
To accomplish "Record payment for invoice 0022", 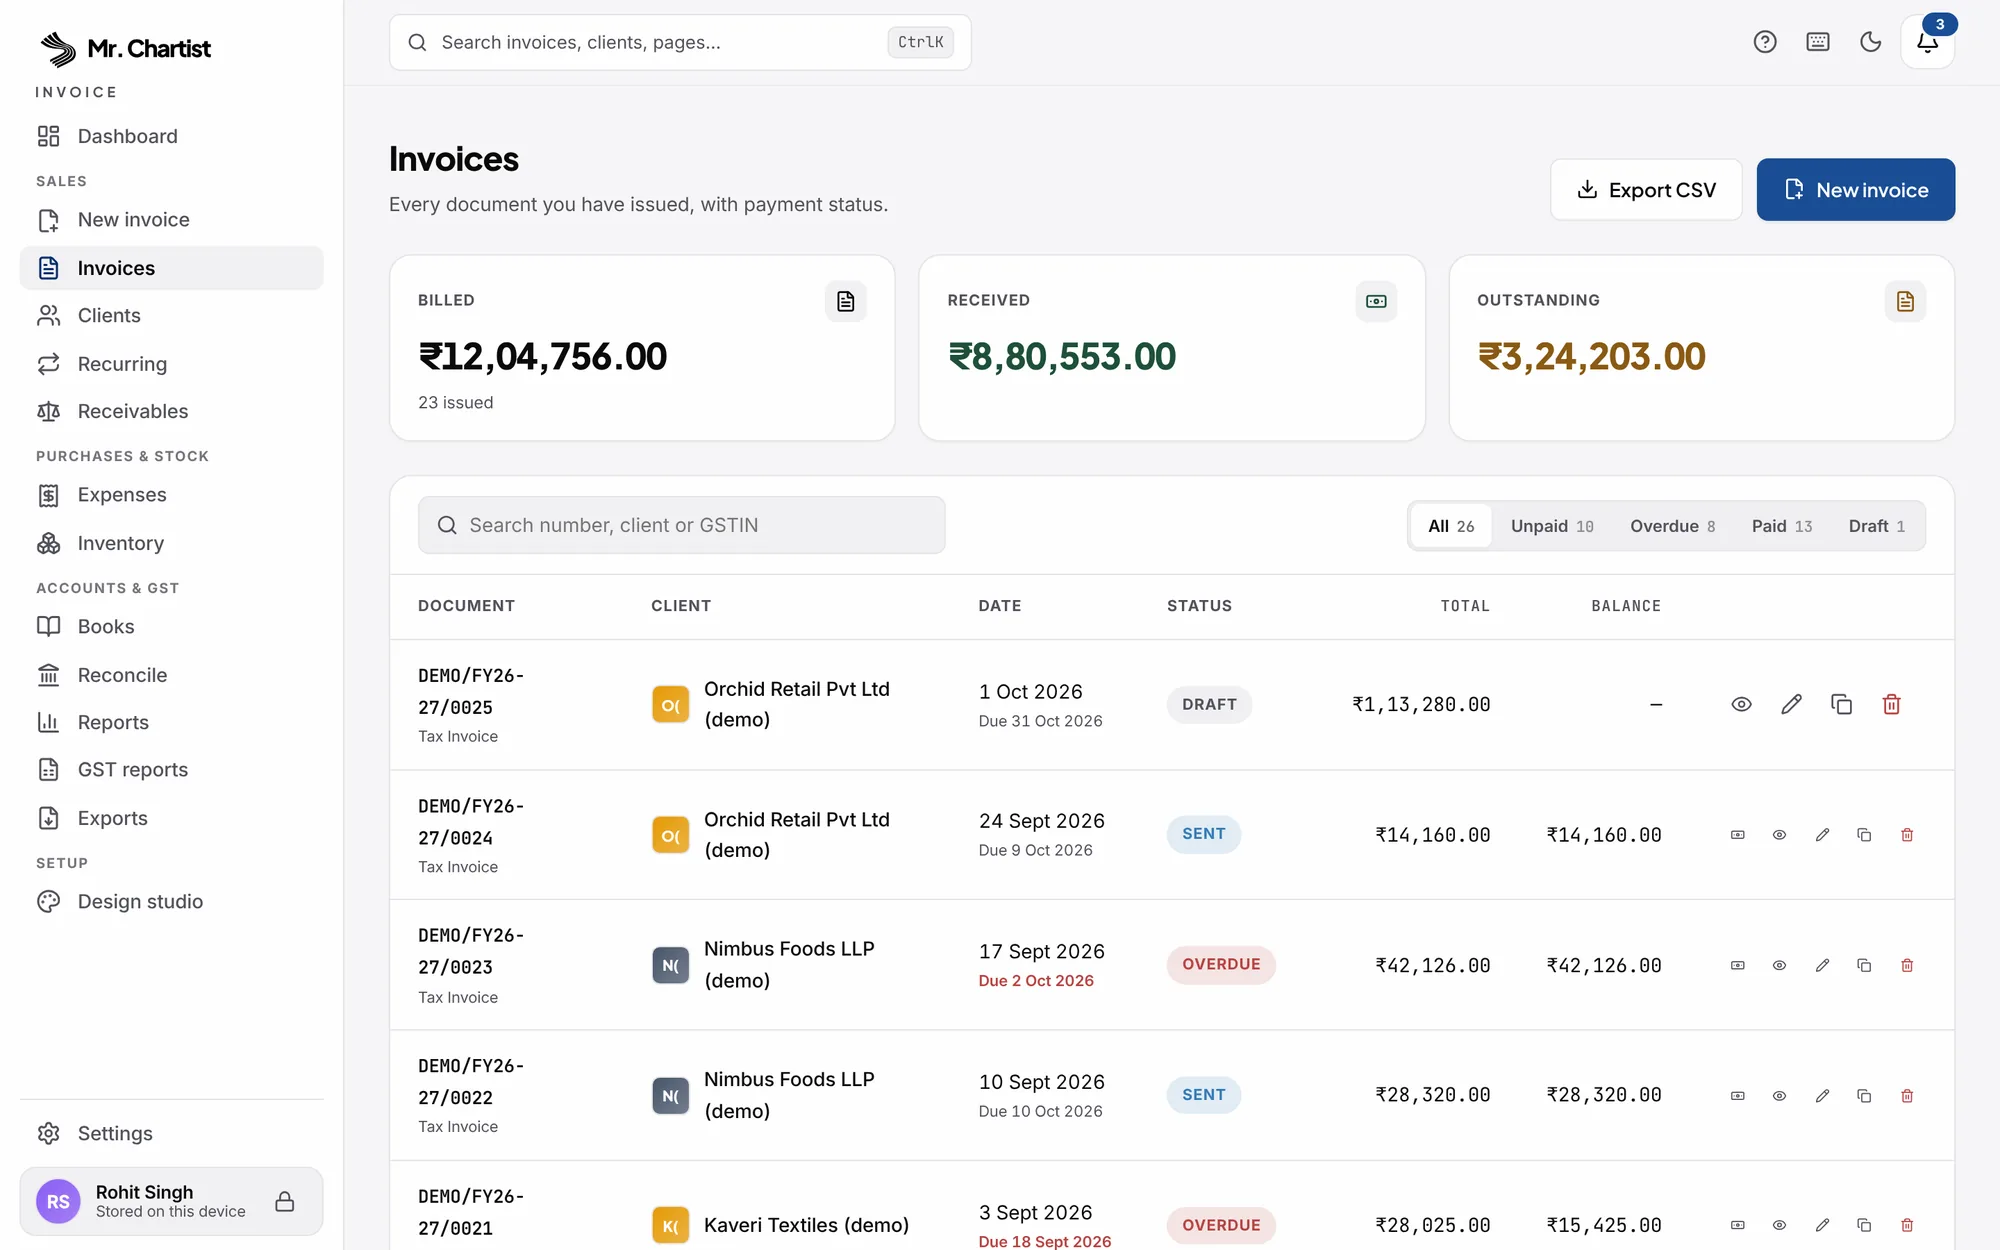I will tap(1738, 1096).
